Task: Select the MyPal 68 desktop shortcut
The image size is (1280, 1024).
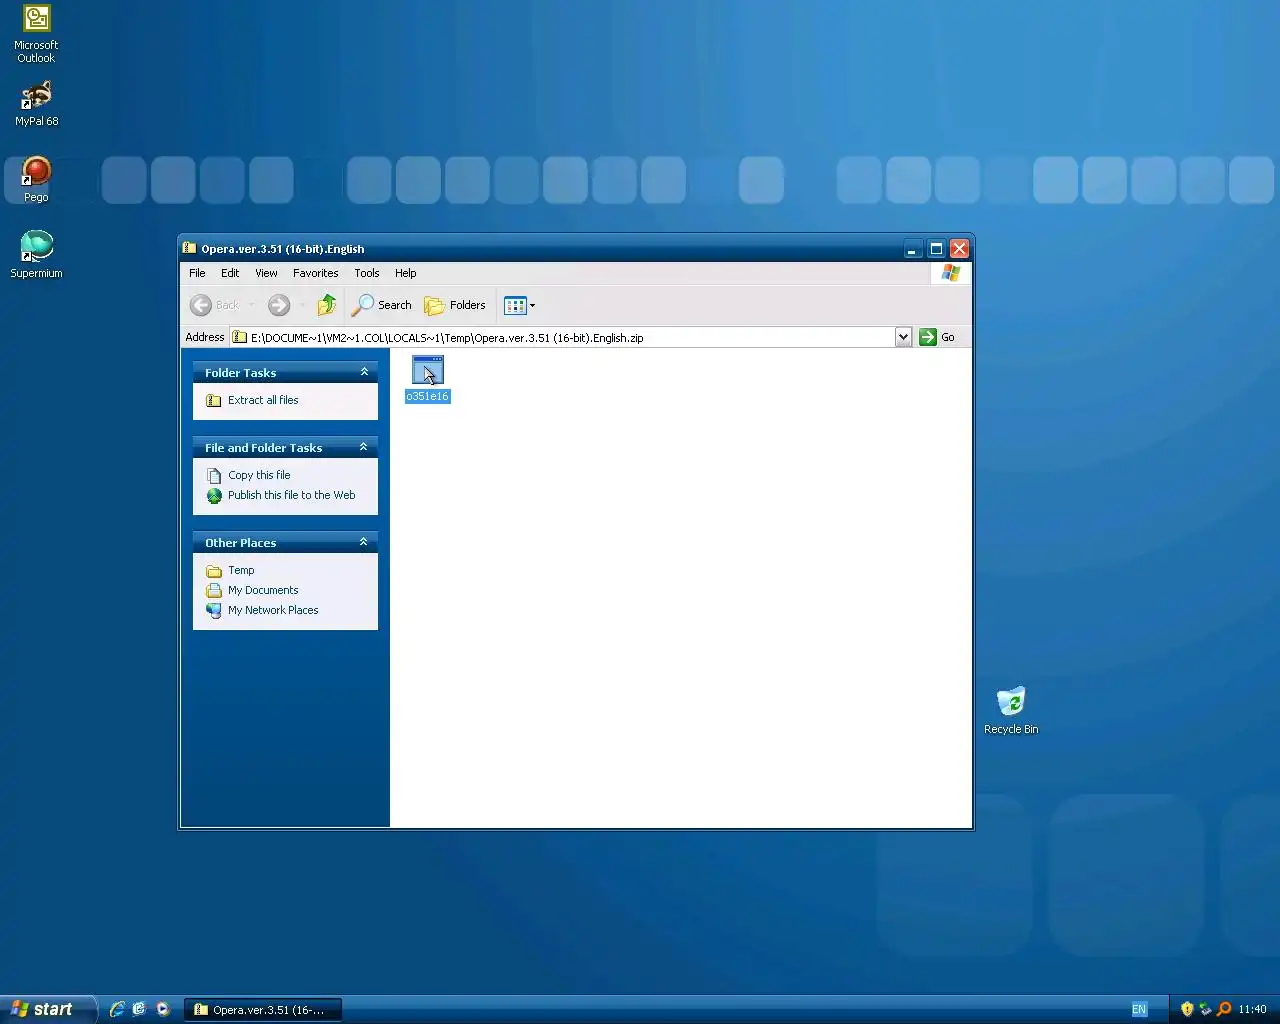Action: 36,103
